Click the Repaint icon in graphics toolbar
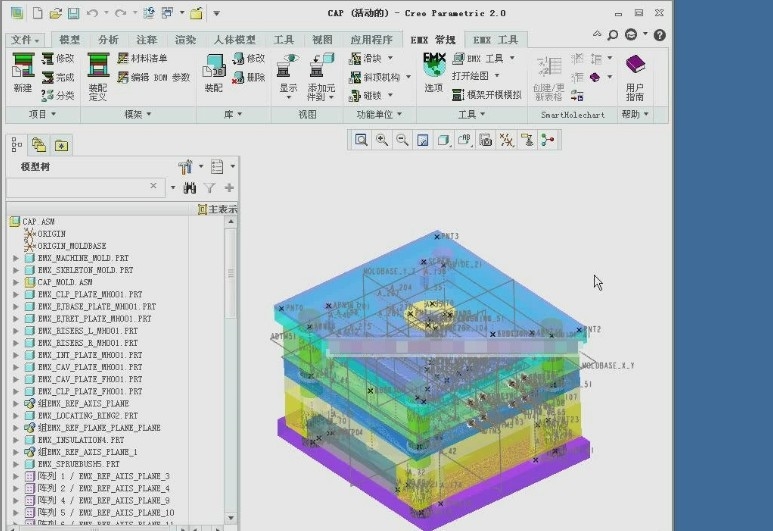The width and height of the screenshot is (773, 531). [423, 140]
